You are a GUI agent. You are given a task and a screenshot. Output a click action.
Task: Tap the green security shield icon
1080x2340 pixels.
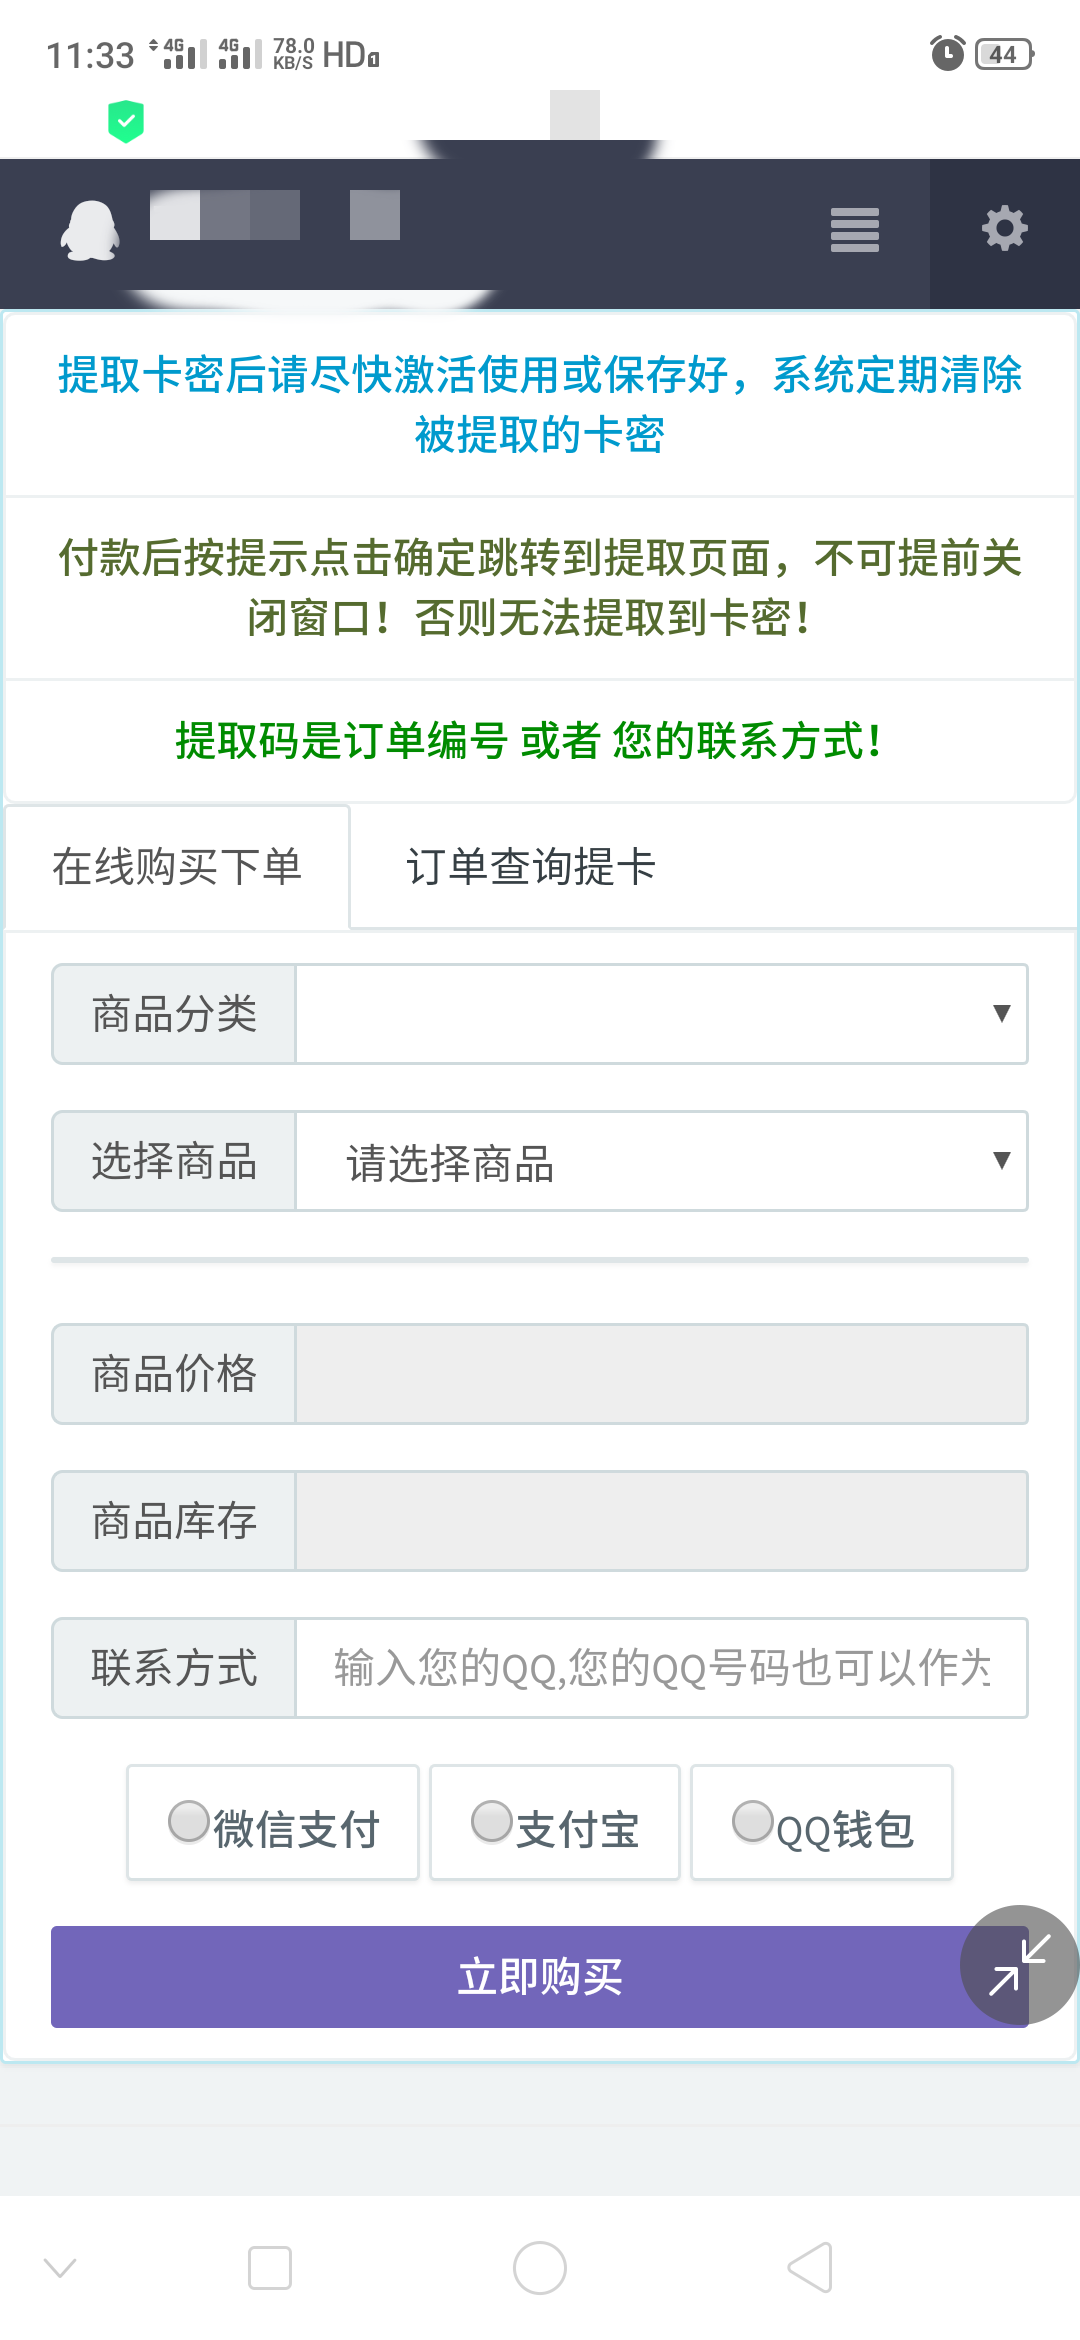pyautogui.click(x=124, y=121)
